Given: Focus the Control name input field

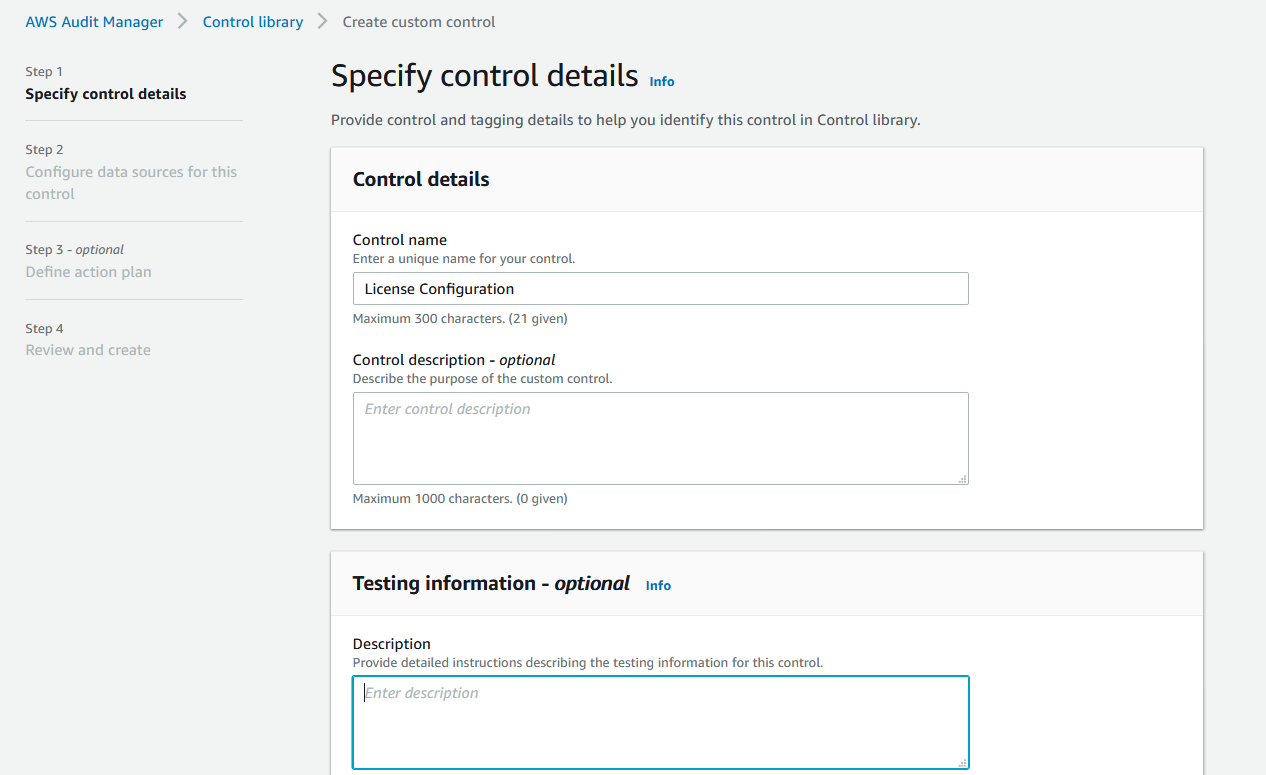Looking at the screenshot, I should [661, 289].
